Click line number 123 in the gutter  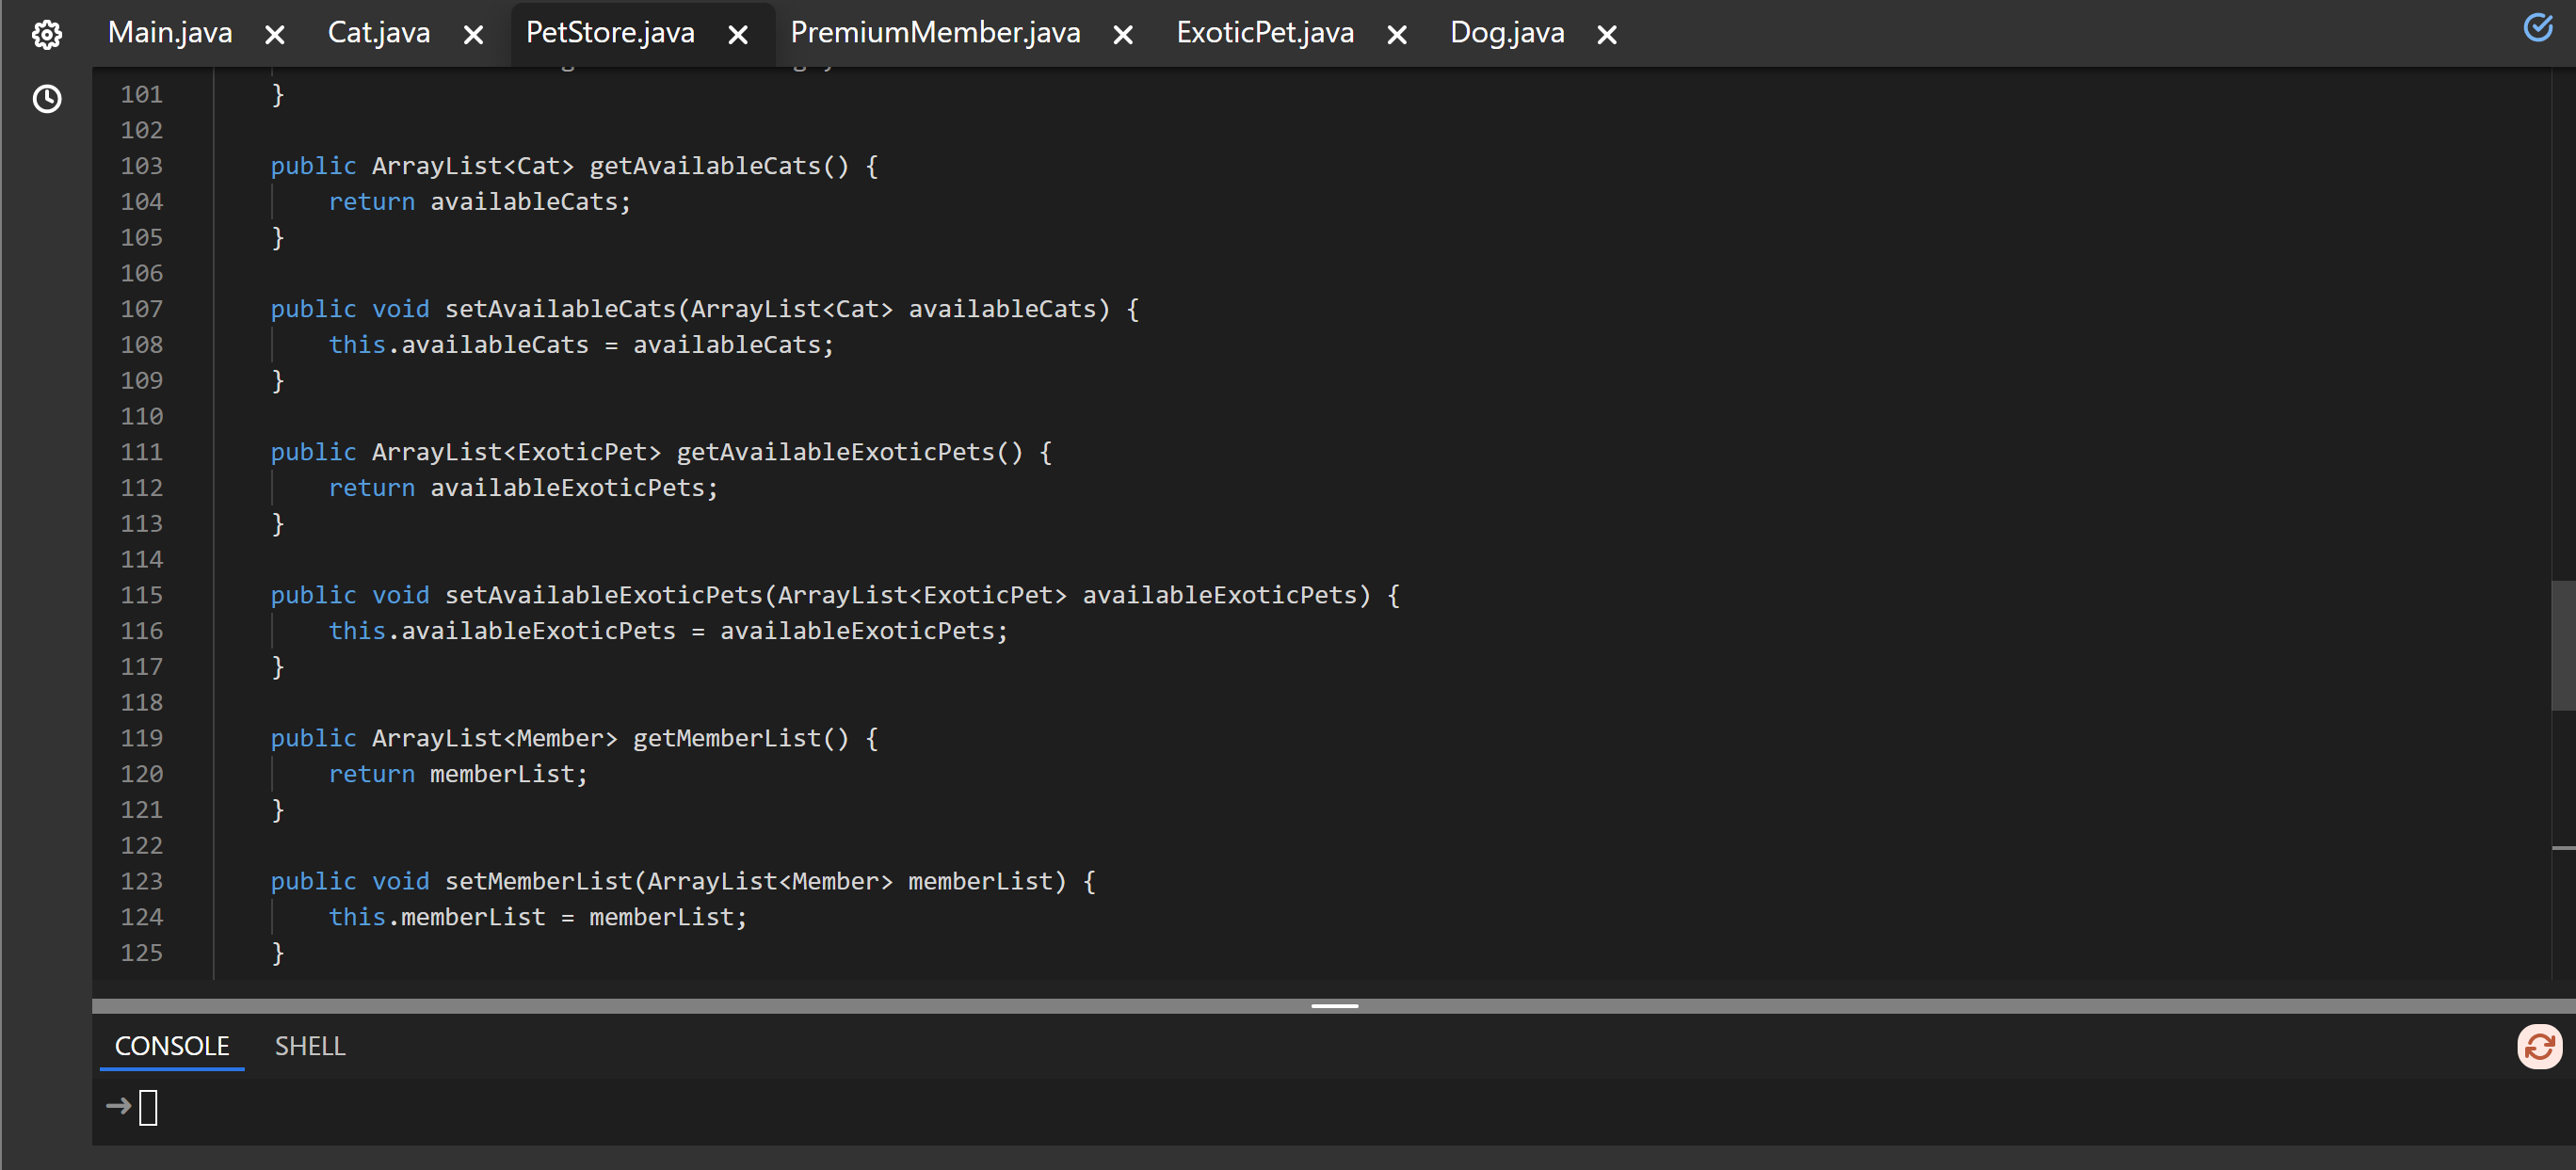141,881
